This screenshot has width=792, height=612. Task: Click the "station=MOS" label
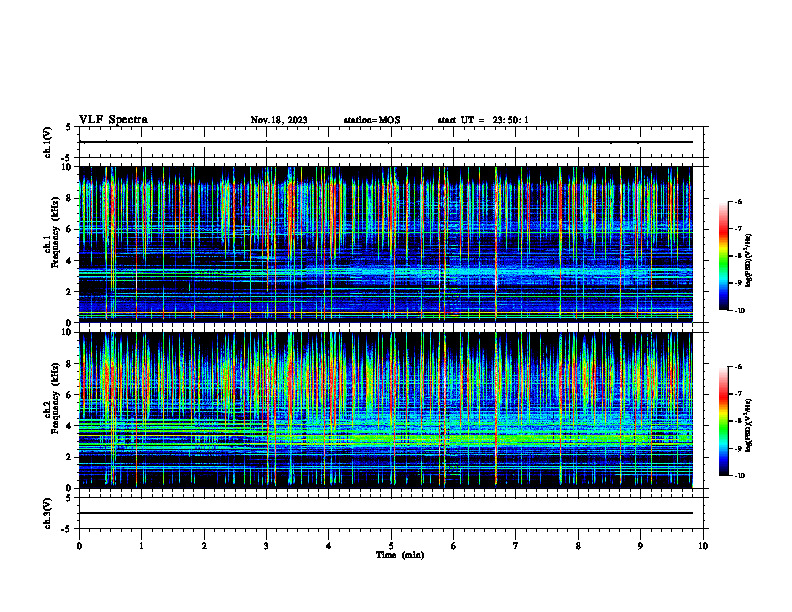tap(372, 120)
